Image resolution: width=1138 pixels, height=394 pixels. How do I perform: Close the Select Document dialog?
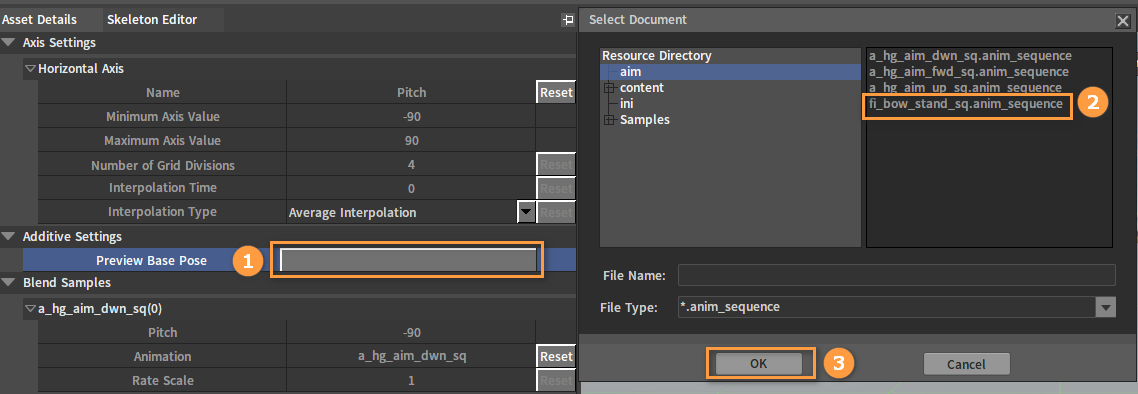(x=1122, y=20)
